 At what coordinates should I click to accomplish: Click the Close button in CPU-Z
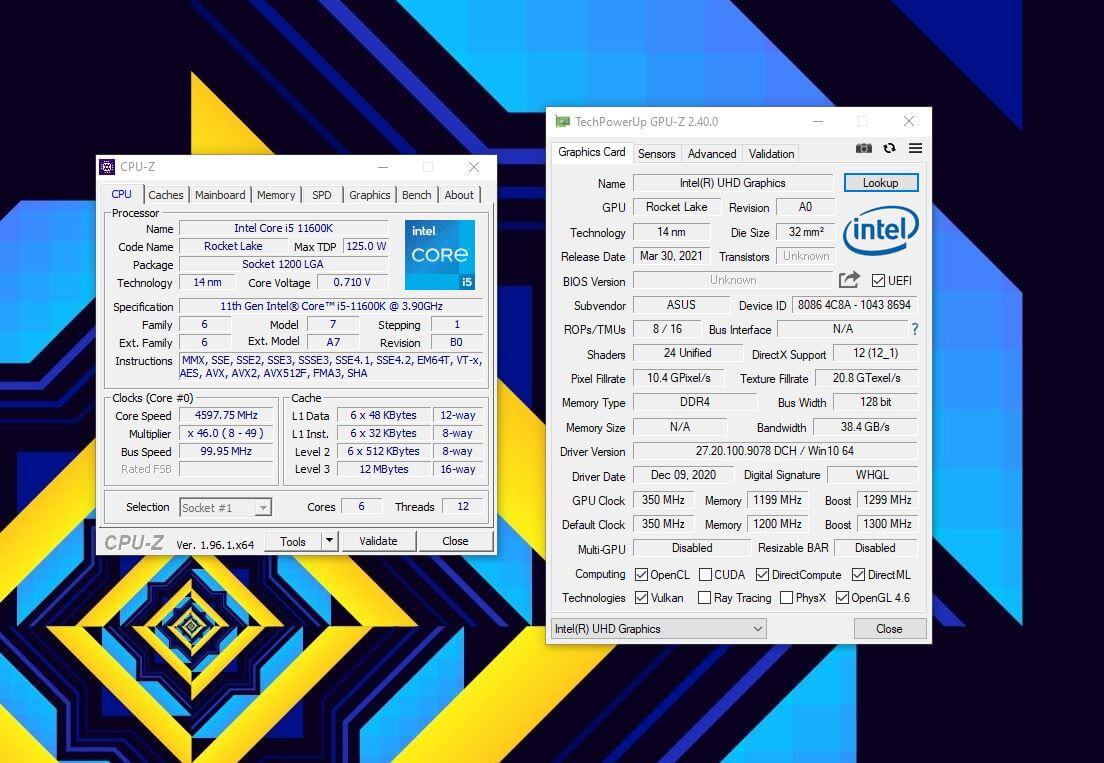pos(455,541)
